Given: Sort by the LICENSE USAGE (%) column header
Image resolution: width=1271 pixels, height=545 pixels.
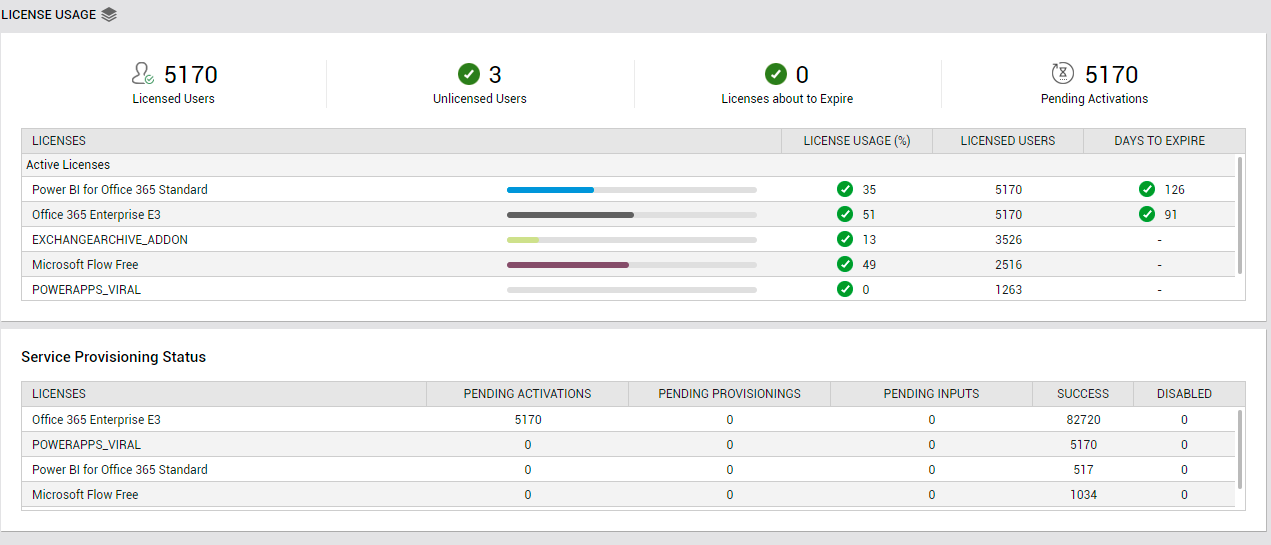Looking at the screenshot, I should coord(857,141).
